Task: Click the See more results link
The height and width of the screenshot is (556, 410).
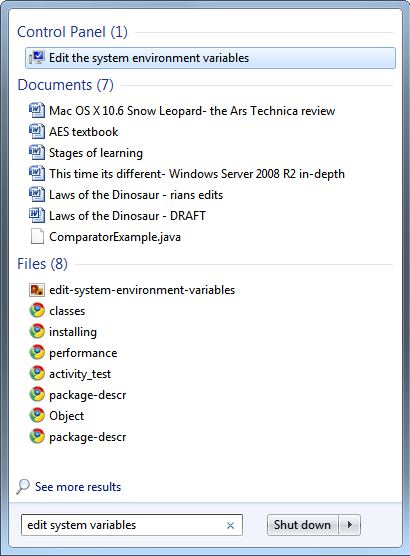Action: point(78,487)
